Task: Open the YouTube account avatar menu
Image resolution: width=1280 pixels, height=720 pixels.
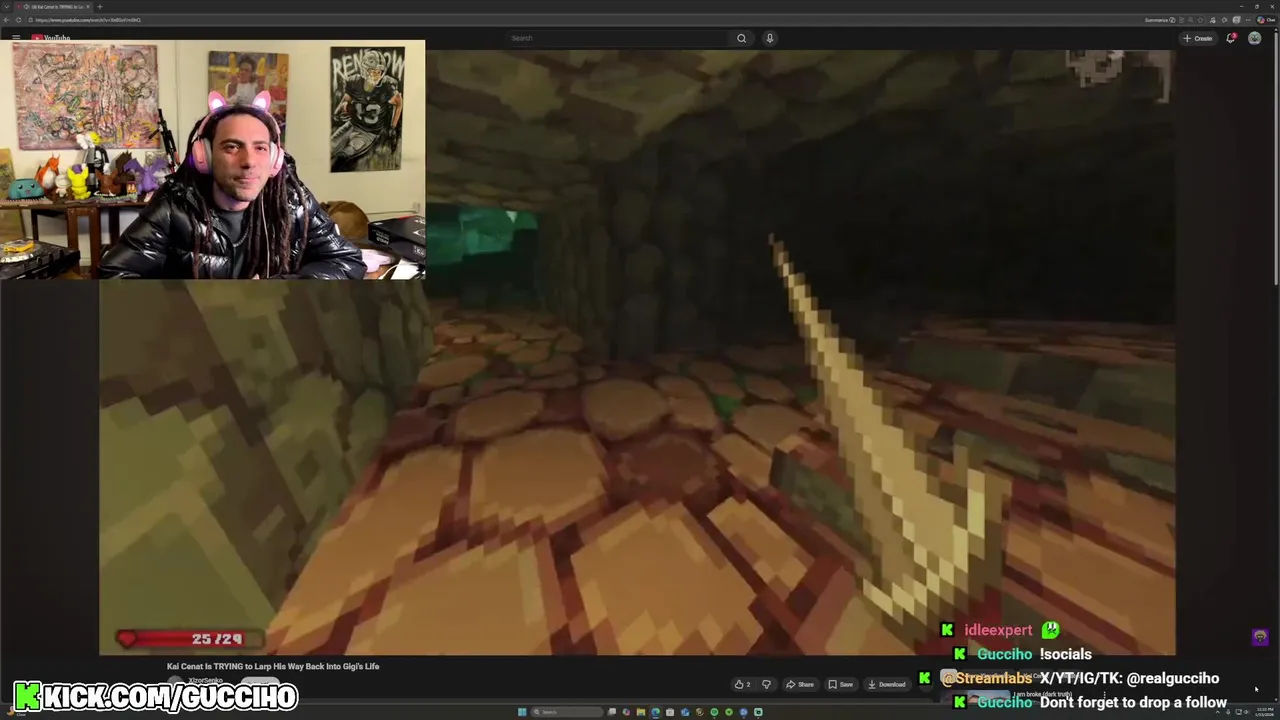Action: coord(1254,38)
